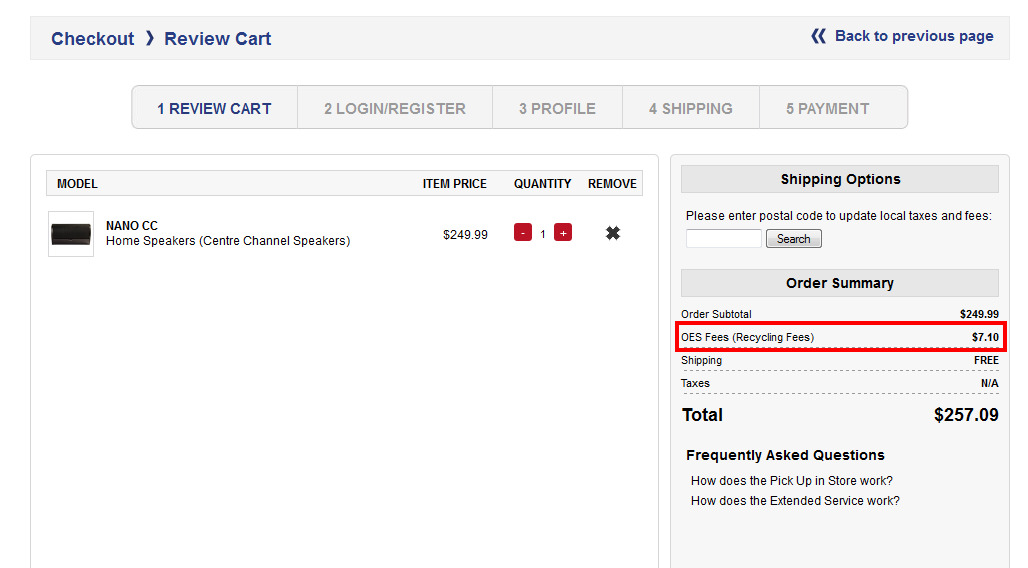This screenshot has width=1028, height=568.
Task: Click the Checkout breadcrumb link
Action: [92, 39]
